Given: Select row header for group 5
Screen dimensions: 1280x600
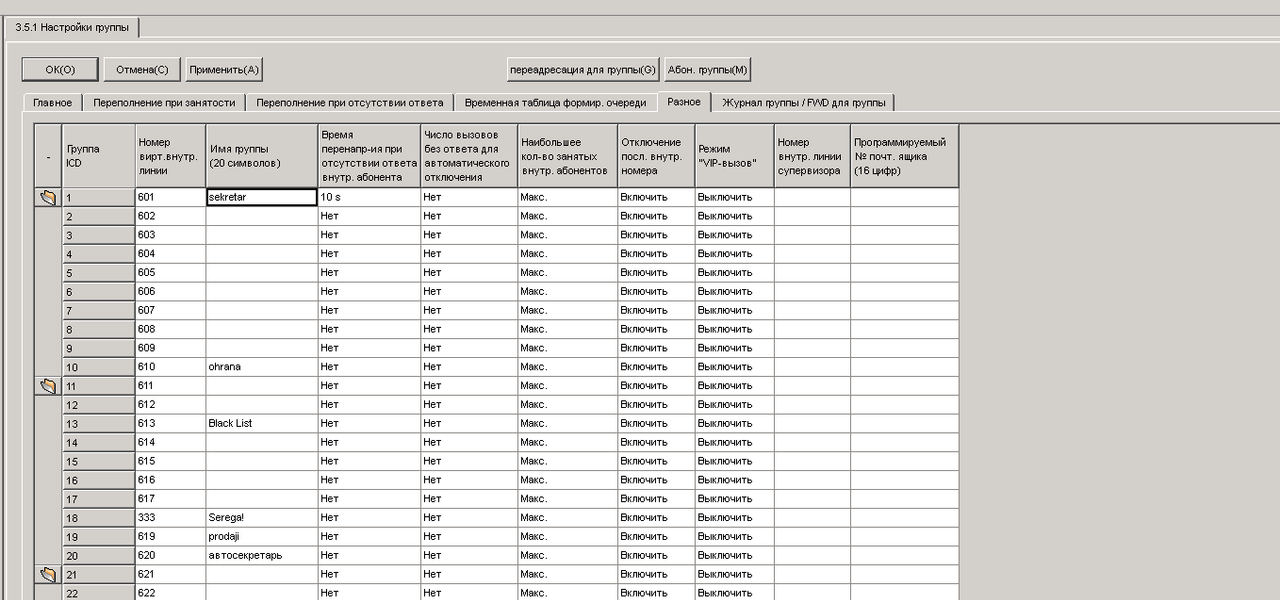Looking at the screenshot, I should click(99, 273).
